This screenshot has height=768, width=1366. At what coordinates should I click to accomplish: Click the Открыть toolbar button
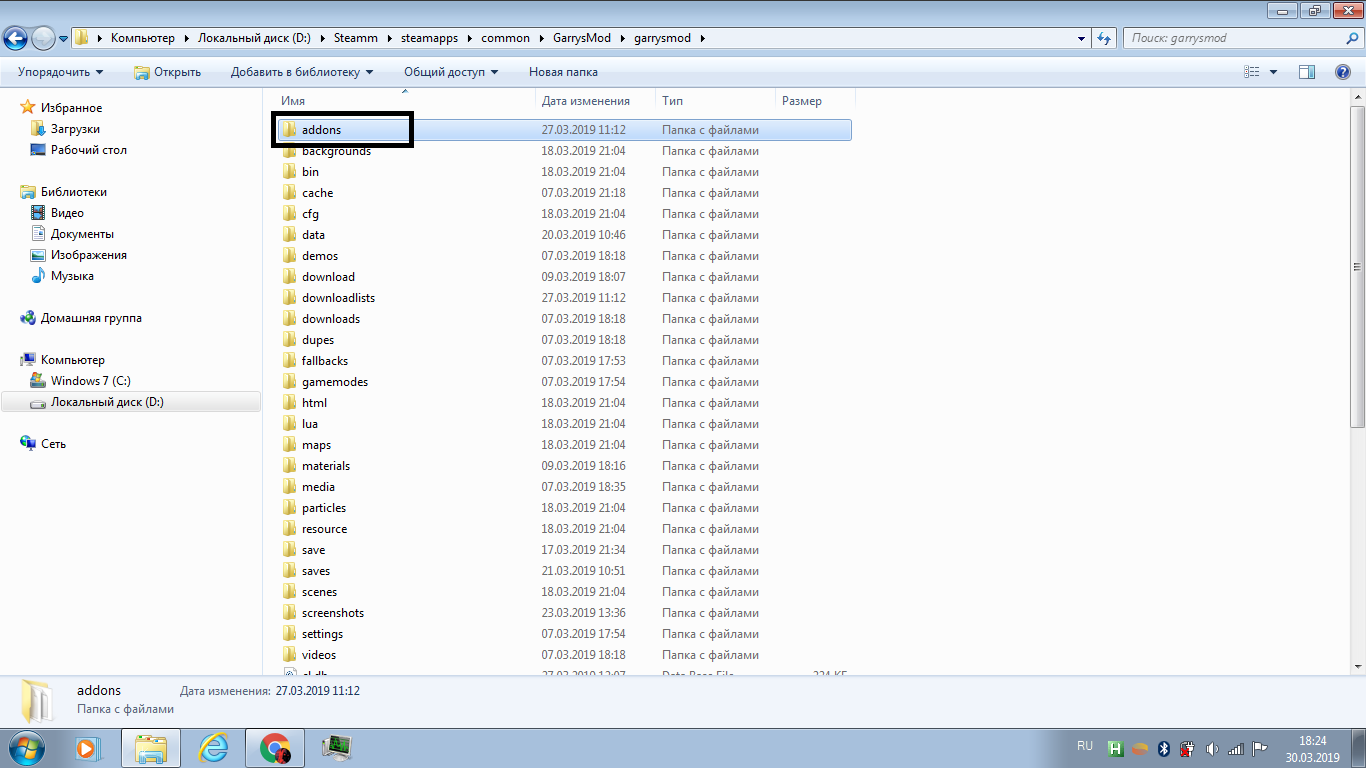168,72
